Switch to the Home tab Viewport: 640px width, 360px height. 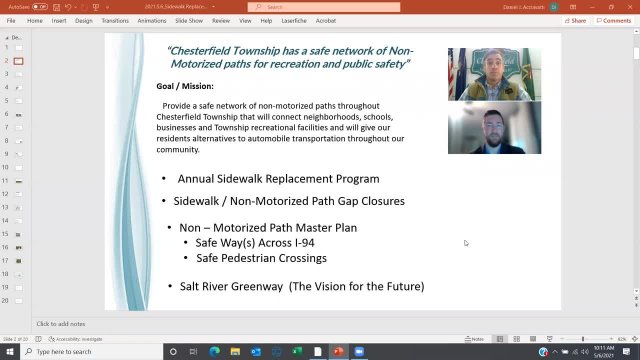(x=35, y=20)
